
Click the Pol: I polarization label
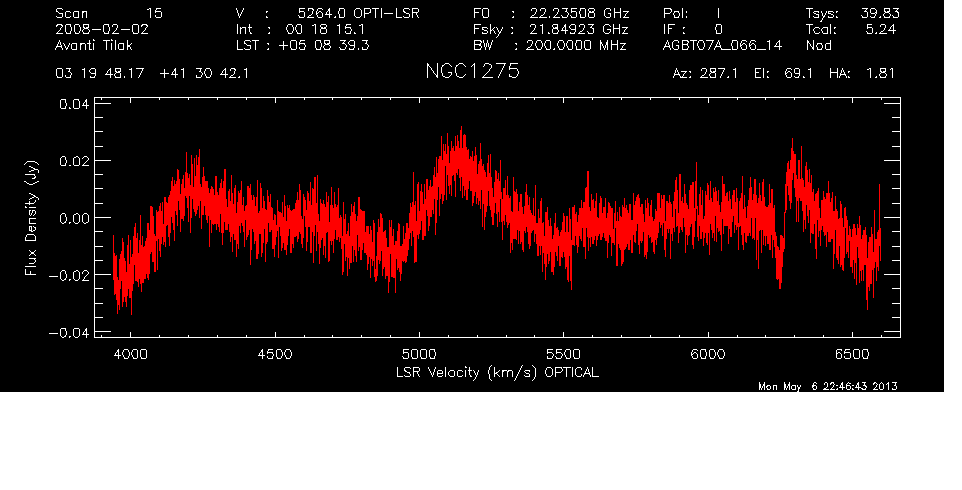(x=692, y=13)
